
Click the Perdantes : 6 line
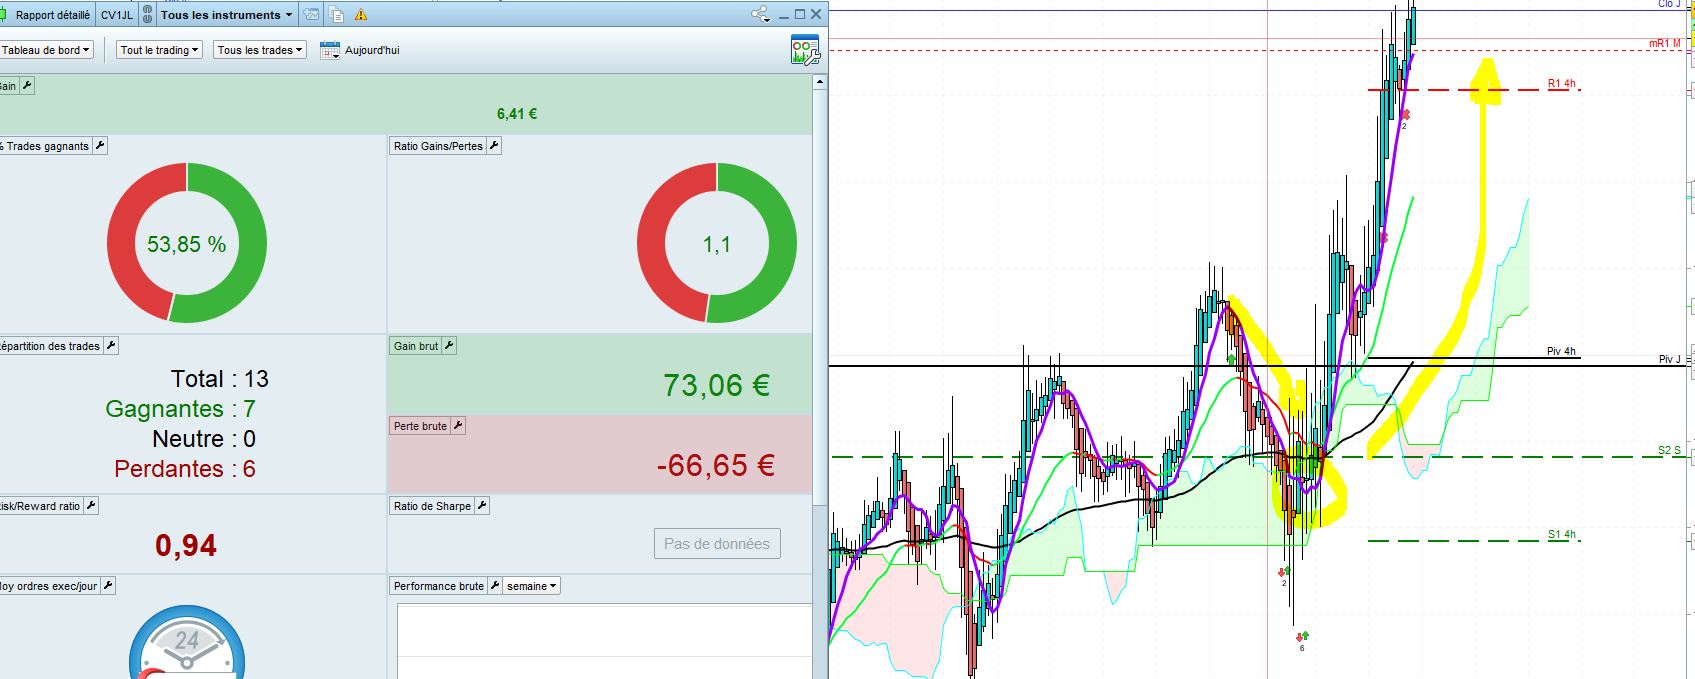click(185, 469)
